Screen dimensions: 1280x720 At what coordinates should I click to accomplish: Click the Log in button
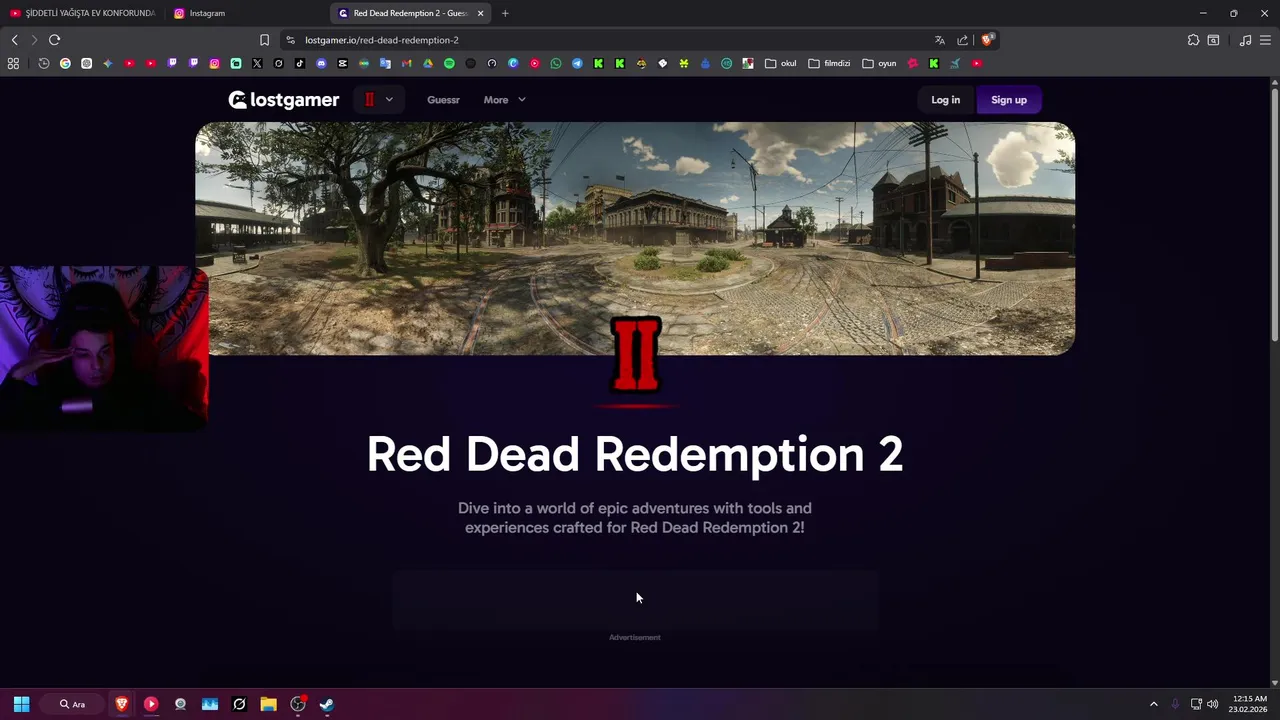pos(945,100)
